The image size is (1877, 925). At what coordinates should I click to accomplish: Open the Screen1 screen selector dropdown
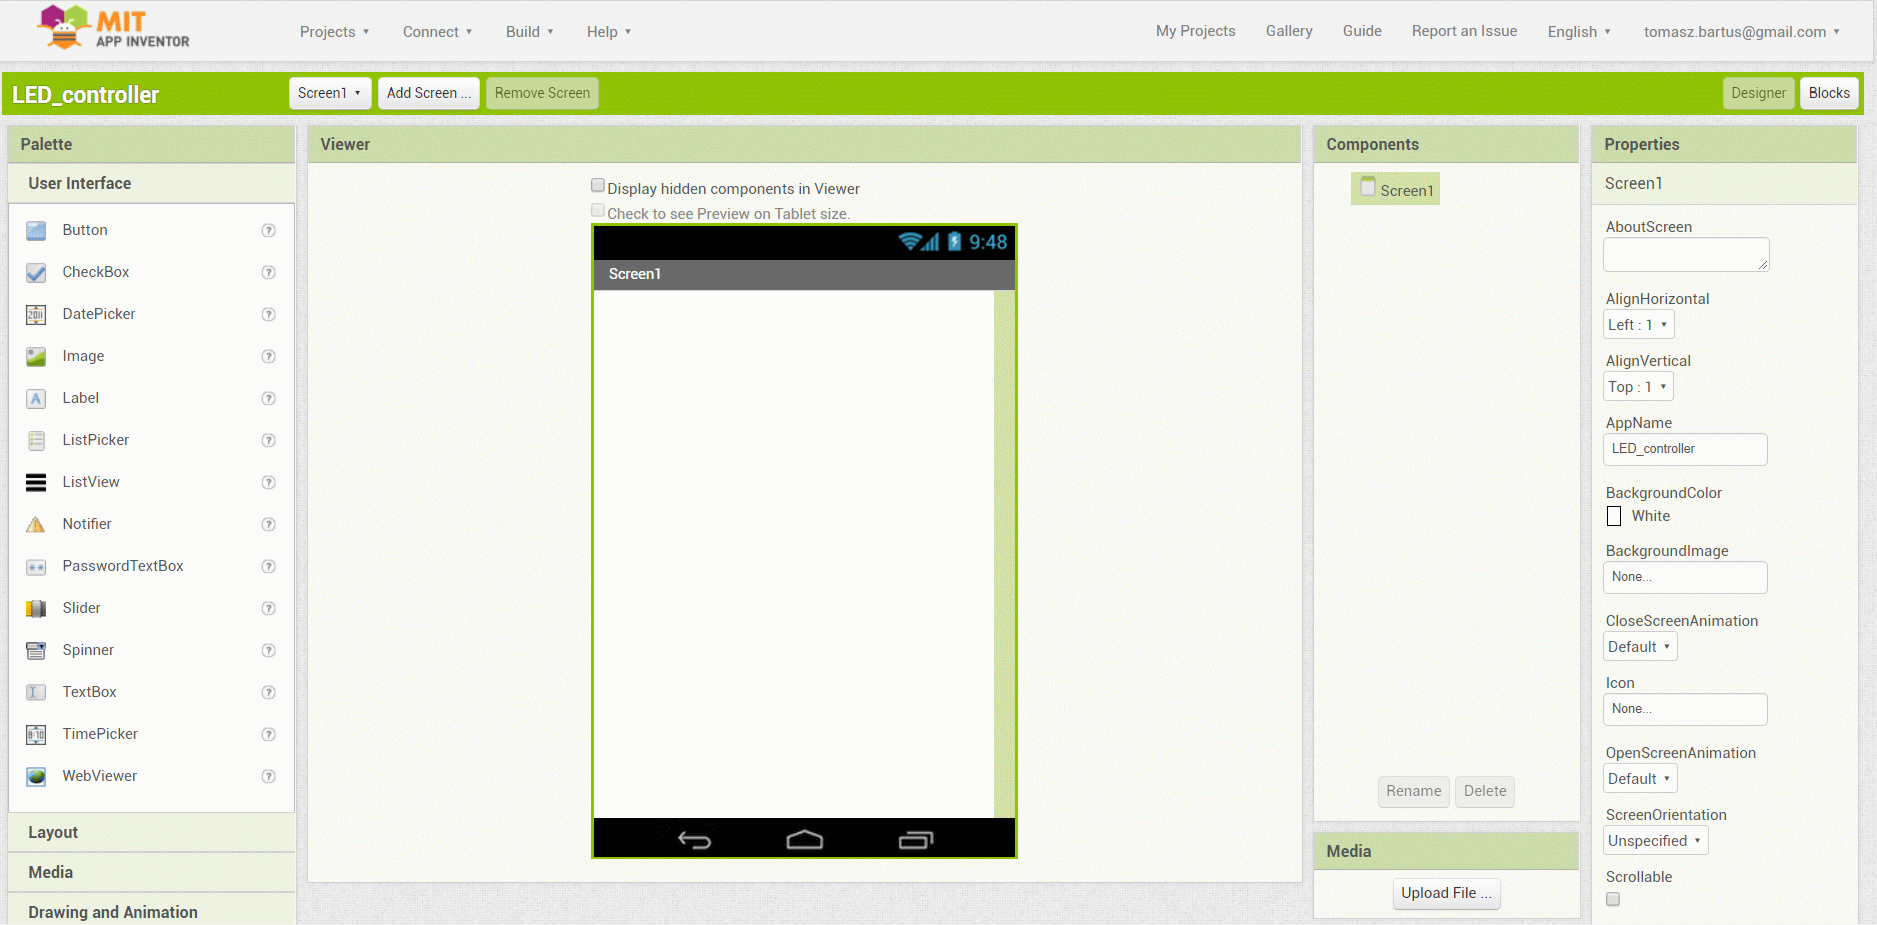[x=329, y=93]
